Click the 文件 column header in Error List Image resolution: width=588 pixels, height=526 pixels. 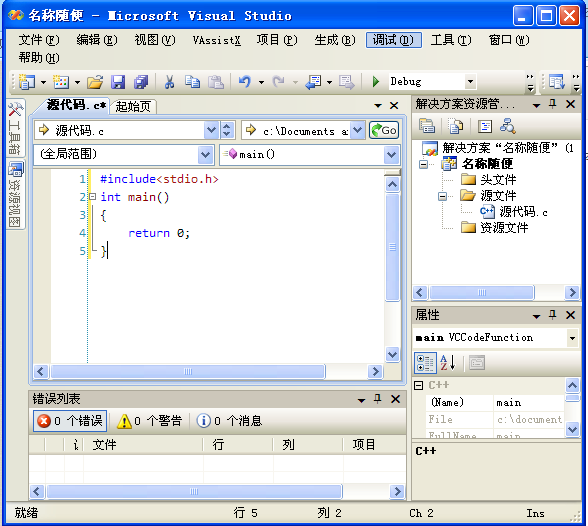pyautogui.click(x=143, y=445)
